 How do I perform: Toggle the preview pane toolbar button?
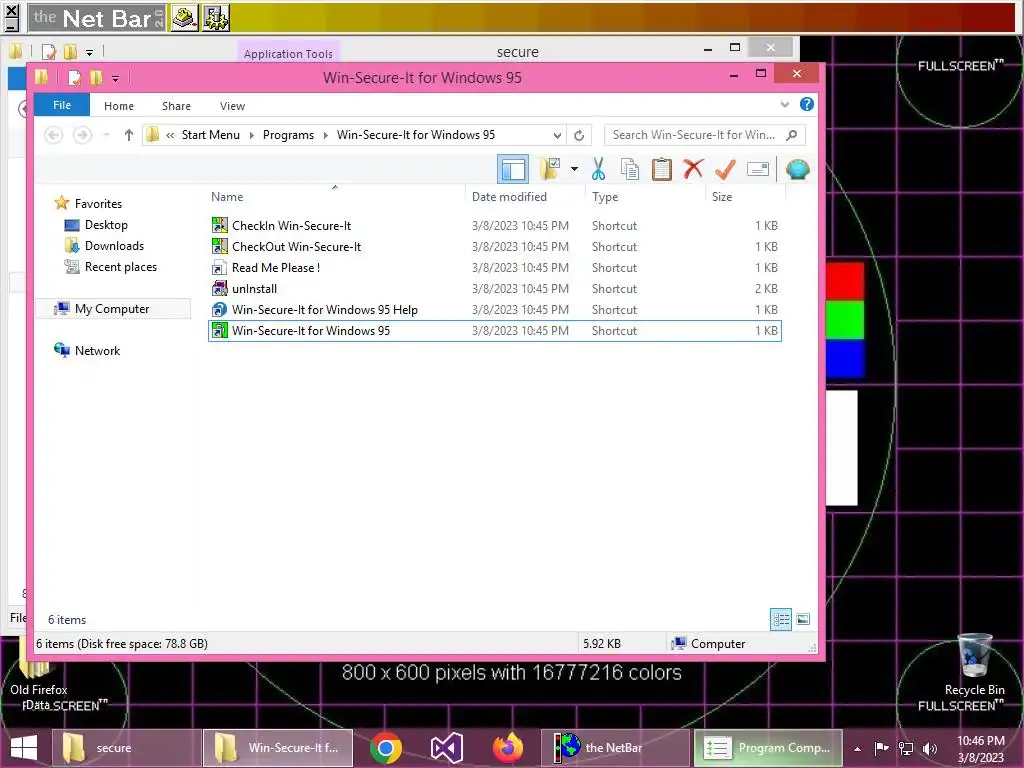pos(513,170)
